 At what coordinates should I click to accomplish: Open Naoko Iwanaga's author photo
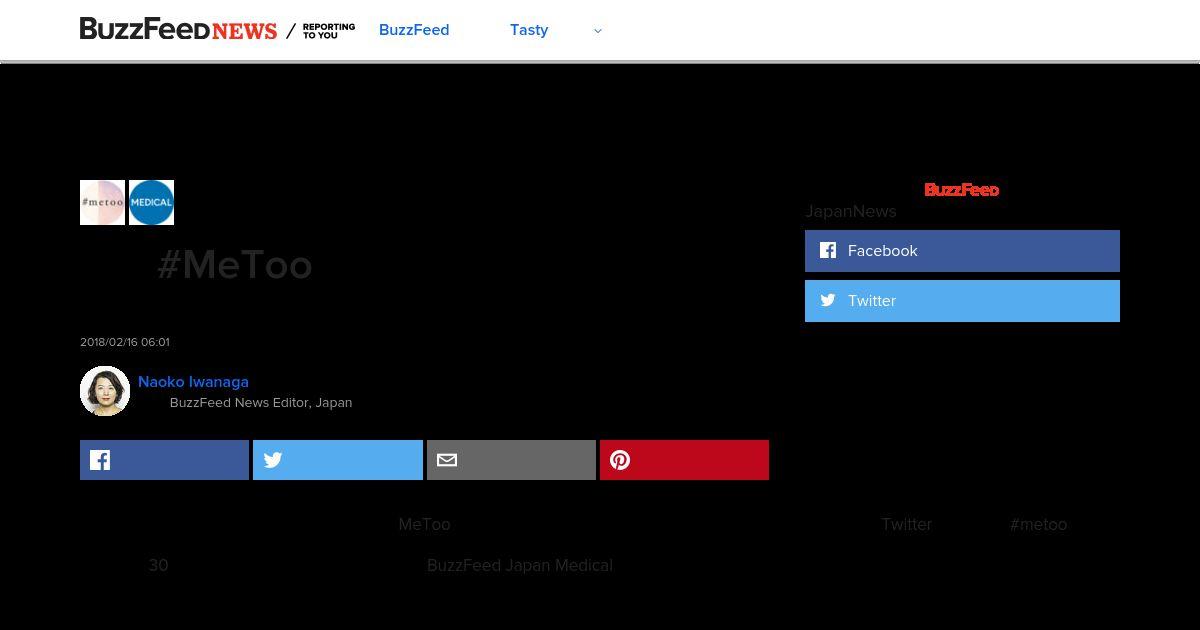(x=105, y=391)
